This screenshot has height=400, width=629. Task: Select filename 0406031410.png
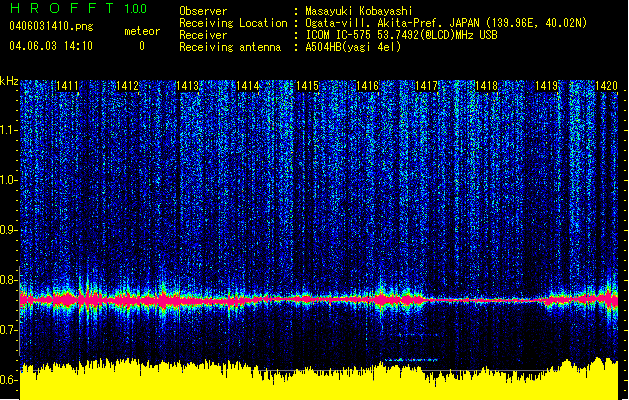coord(51,26)
